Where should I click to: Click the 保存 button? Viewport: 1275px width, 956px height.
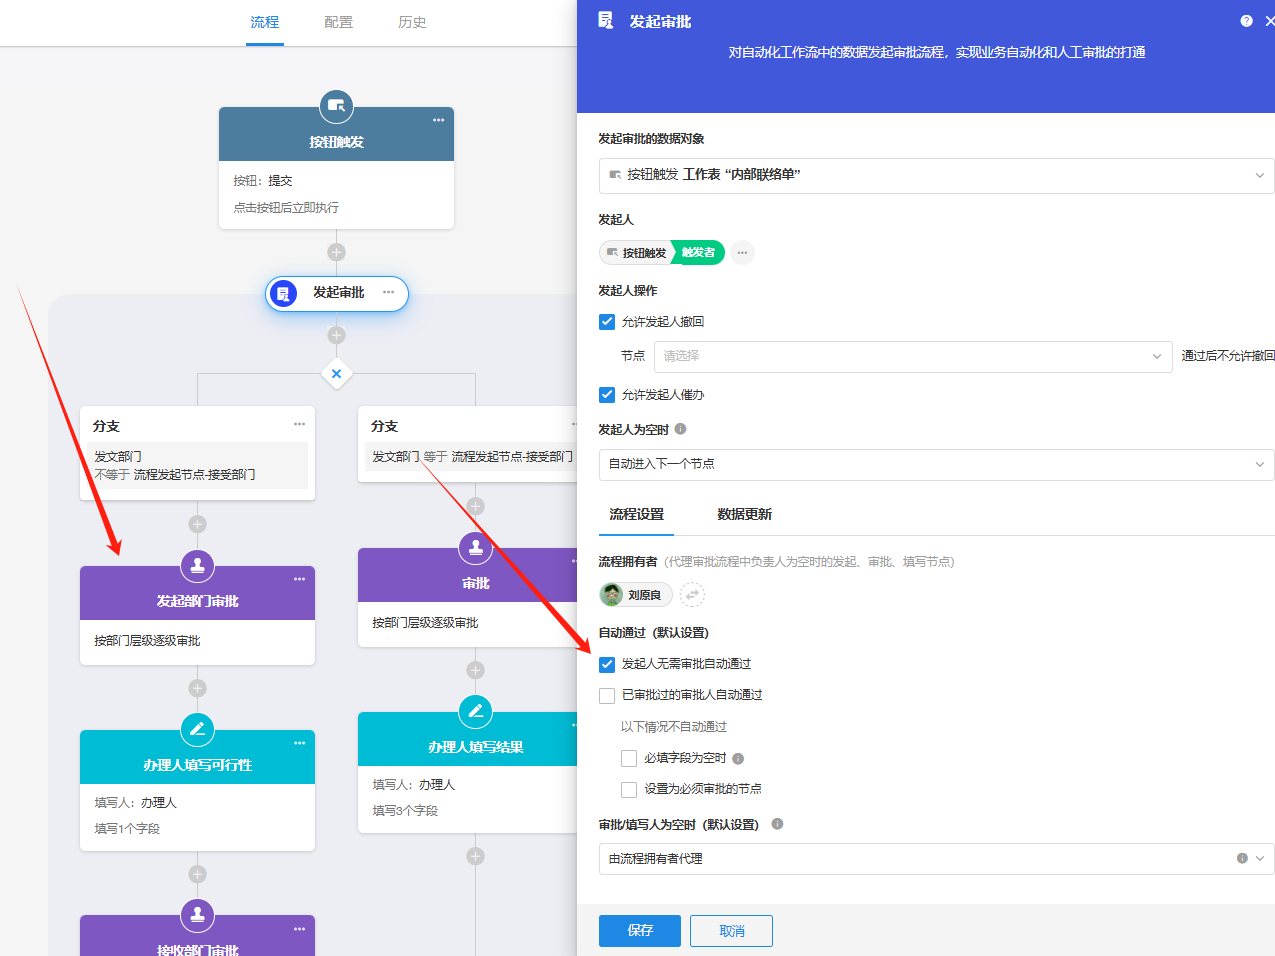tap(639, 931)
